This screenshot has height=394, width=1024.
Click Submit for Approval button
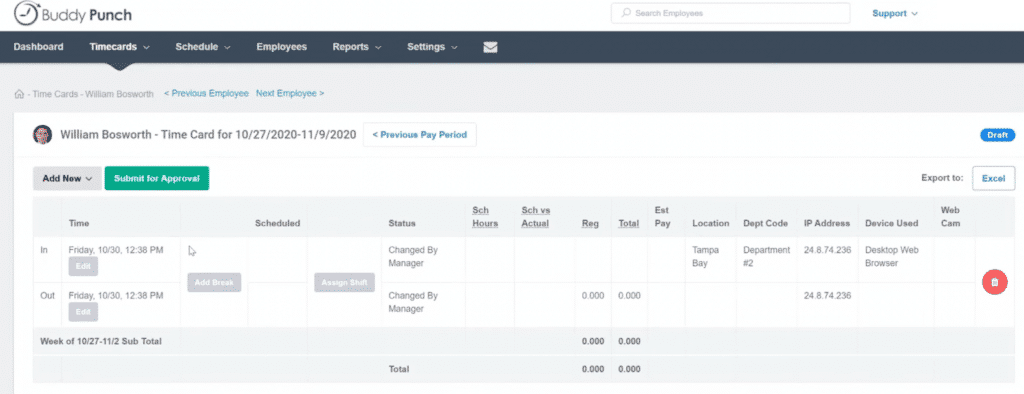pos(157,178)
